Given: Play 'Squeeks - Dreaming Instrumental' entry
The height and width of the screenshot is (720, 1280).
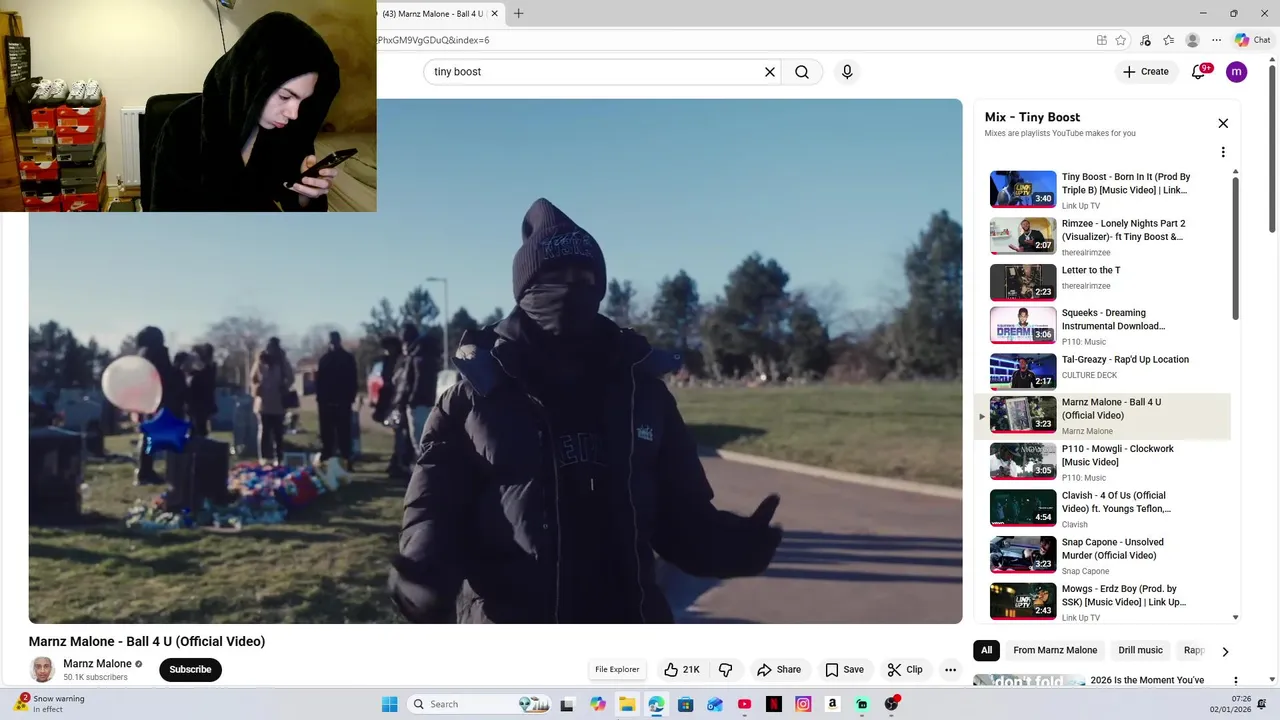Looking at the screenshot, I should tap(1104, 326).
